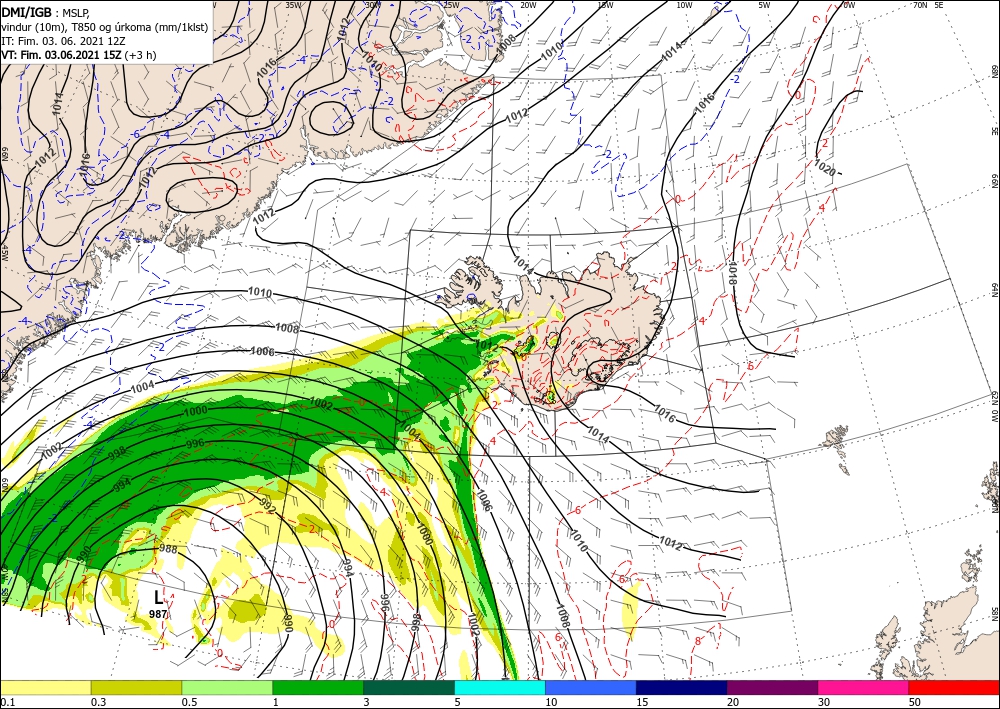The width and height of the screenshot is (1000, 709).
Task: Click the '70N' latitude label
Action: pyautogui.click(x=920, y=4)
